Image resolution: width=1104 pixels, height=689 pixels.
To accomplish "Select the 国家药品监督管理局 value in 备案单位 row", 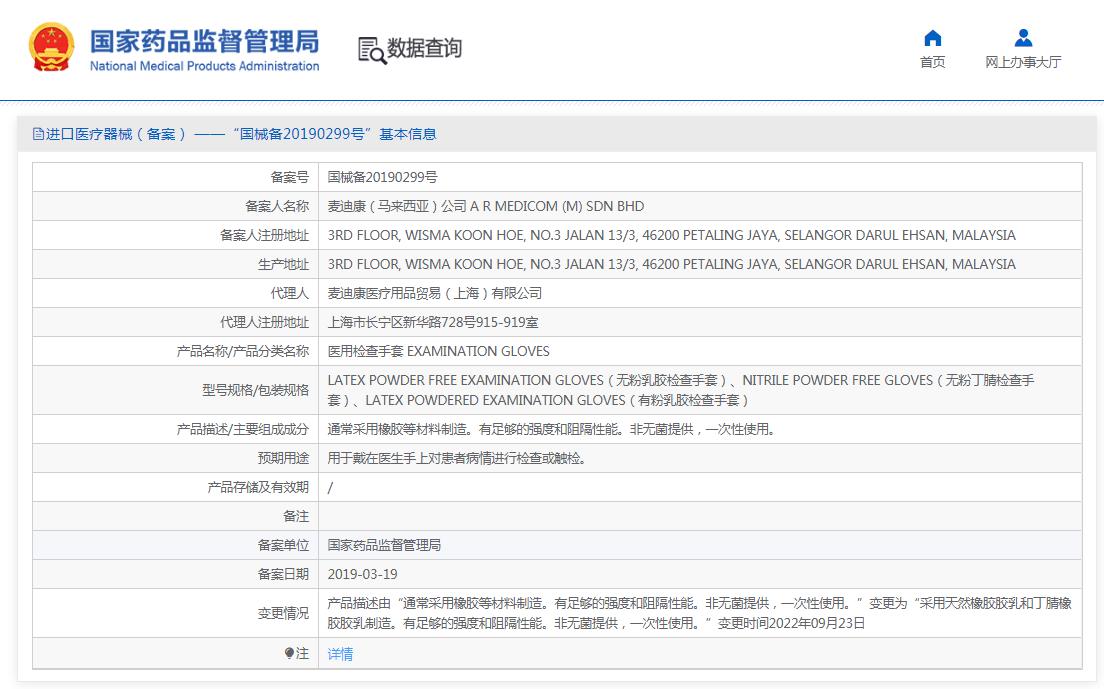I will pos(384,545).
